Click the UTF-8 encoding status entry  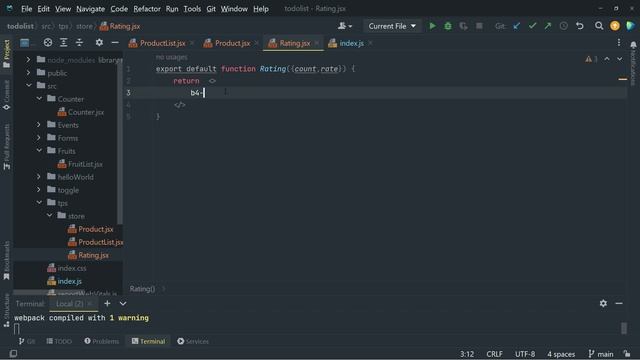coord(525,354)
